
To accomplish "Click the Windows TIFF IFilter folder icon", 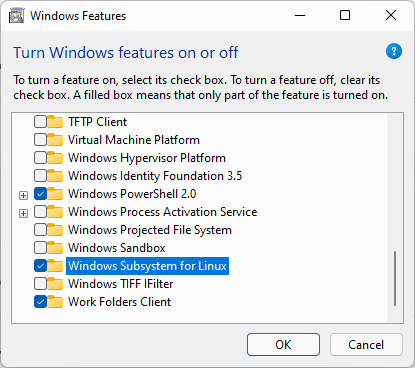I will tap(55, 284).
